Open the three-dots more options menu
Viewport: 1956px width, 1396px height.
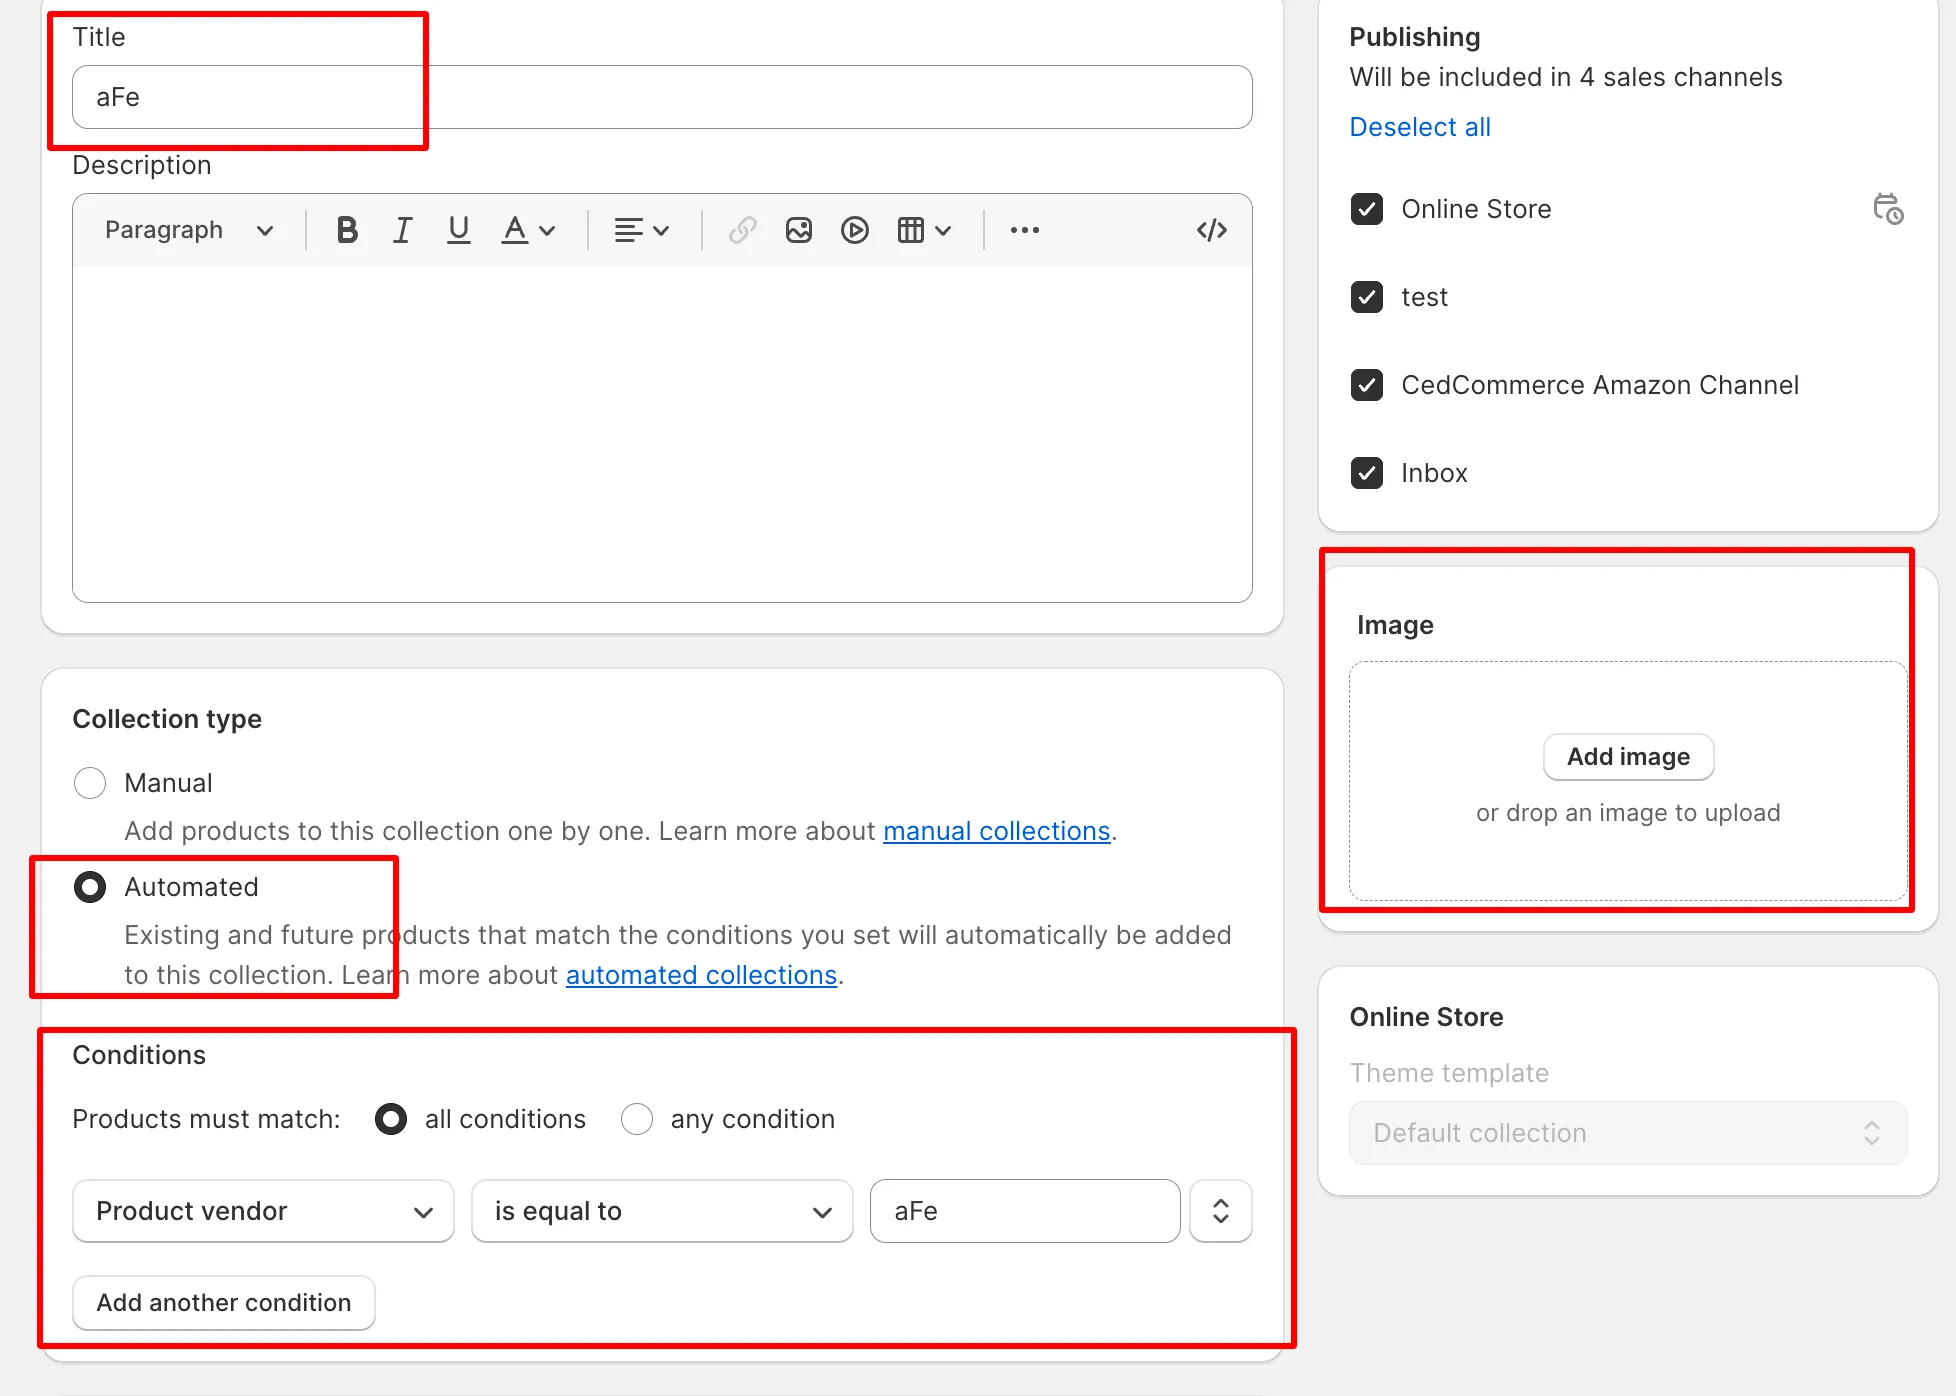[1024, 230]
